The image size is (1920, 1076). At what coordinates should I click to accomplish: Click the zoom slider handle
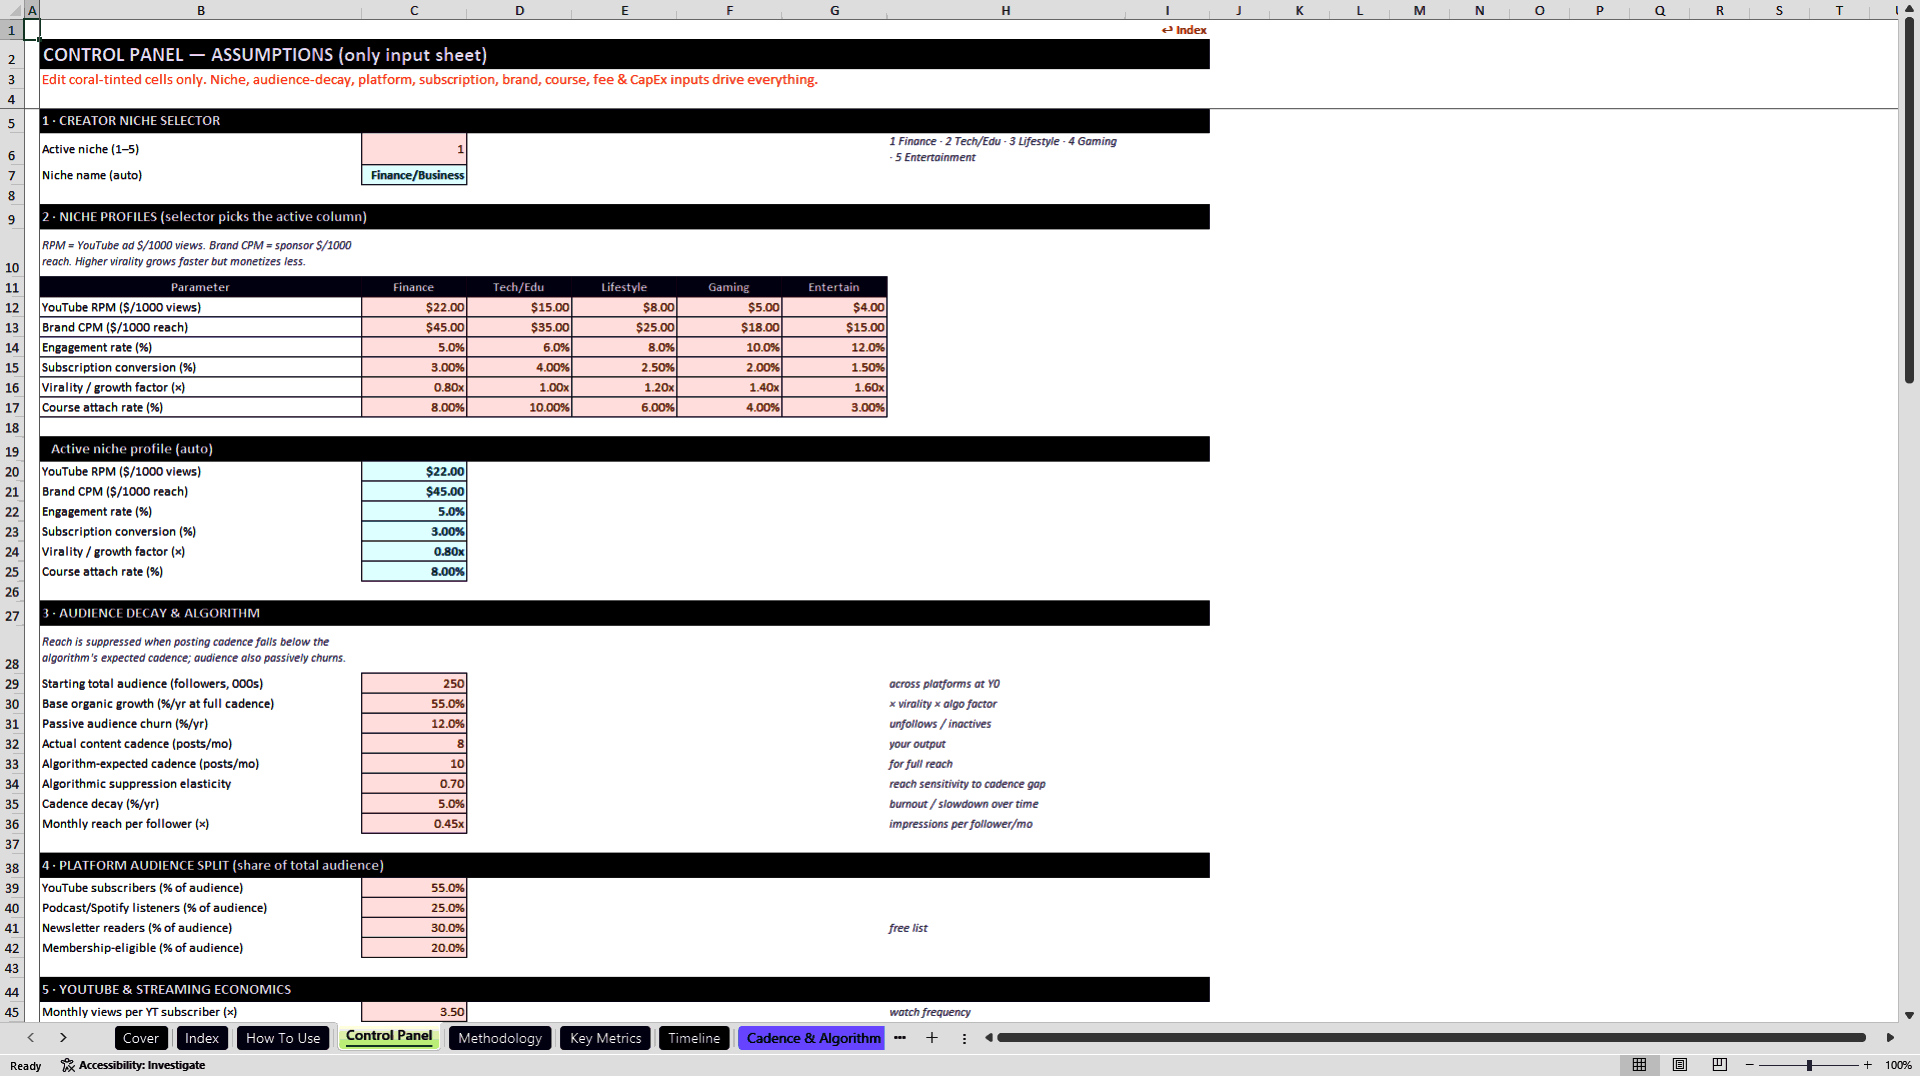(1809, 1065)
